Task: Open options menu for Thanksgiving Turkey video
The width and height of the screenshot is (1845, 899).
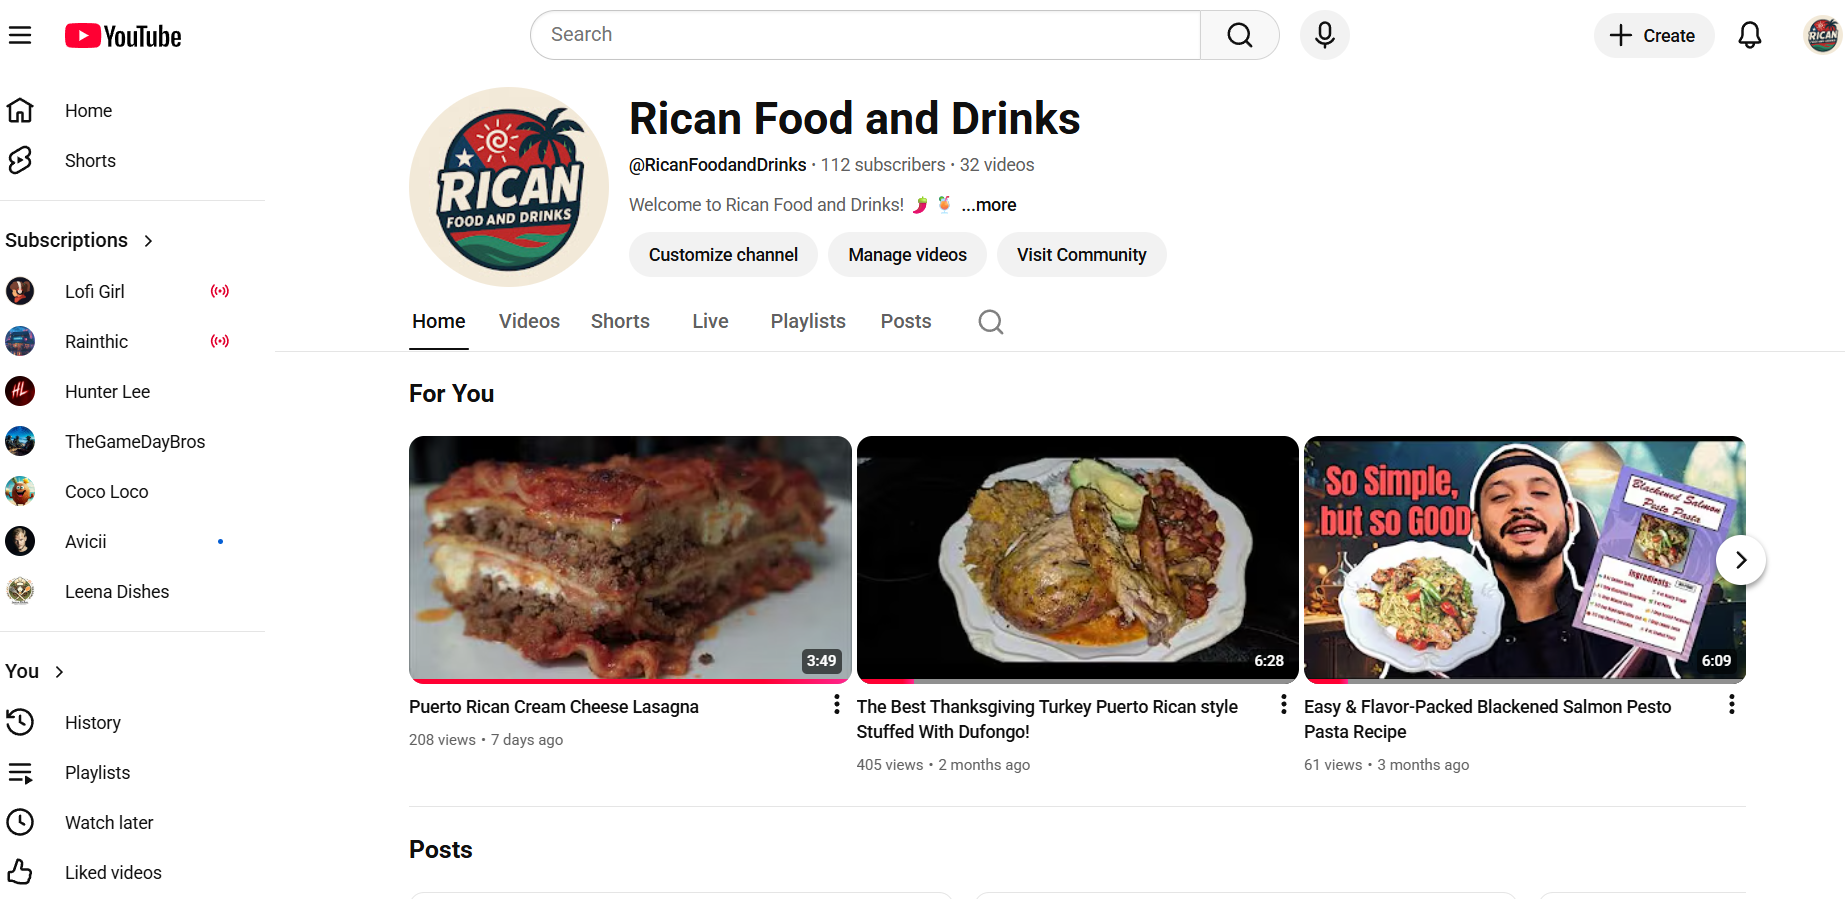Action: [x=1284, y=705]
